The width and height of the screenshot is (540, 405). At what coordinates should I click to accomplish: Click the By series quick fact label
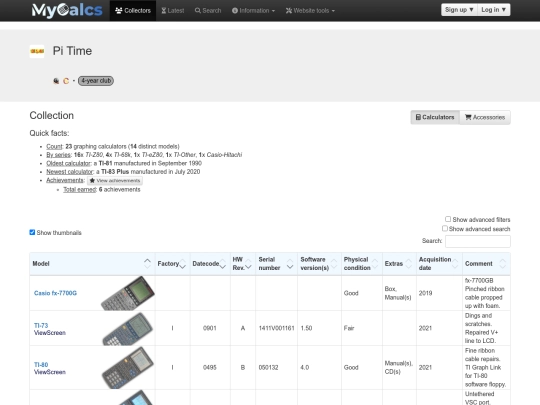[59, 155]
